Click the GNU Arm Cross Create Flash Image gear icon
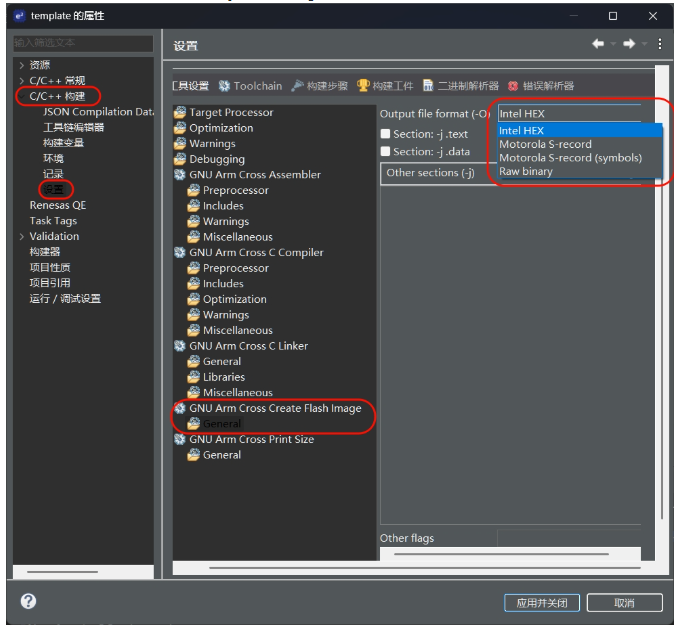 [180, 408]
